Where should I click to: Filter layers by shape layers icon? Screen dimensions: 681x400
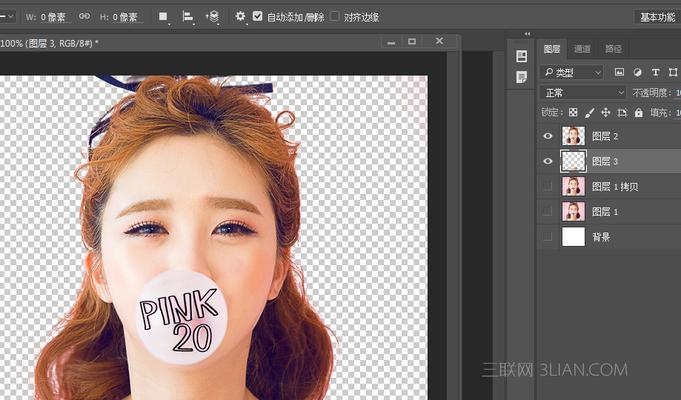tap(673, 72)
